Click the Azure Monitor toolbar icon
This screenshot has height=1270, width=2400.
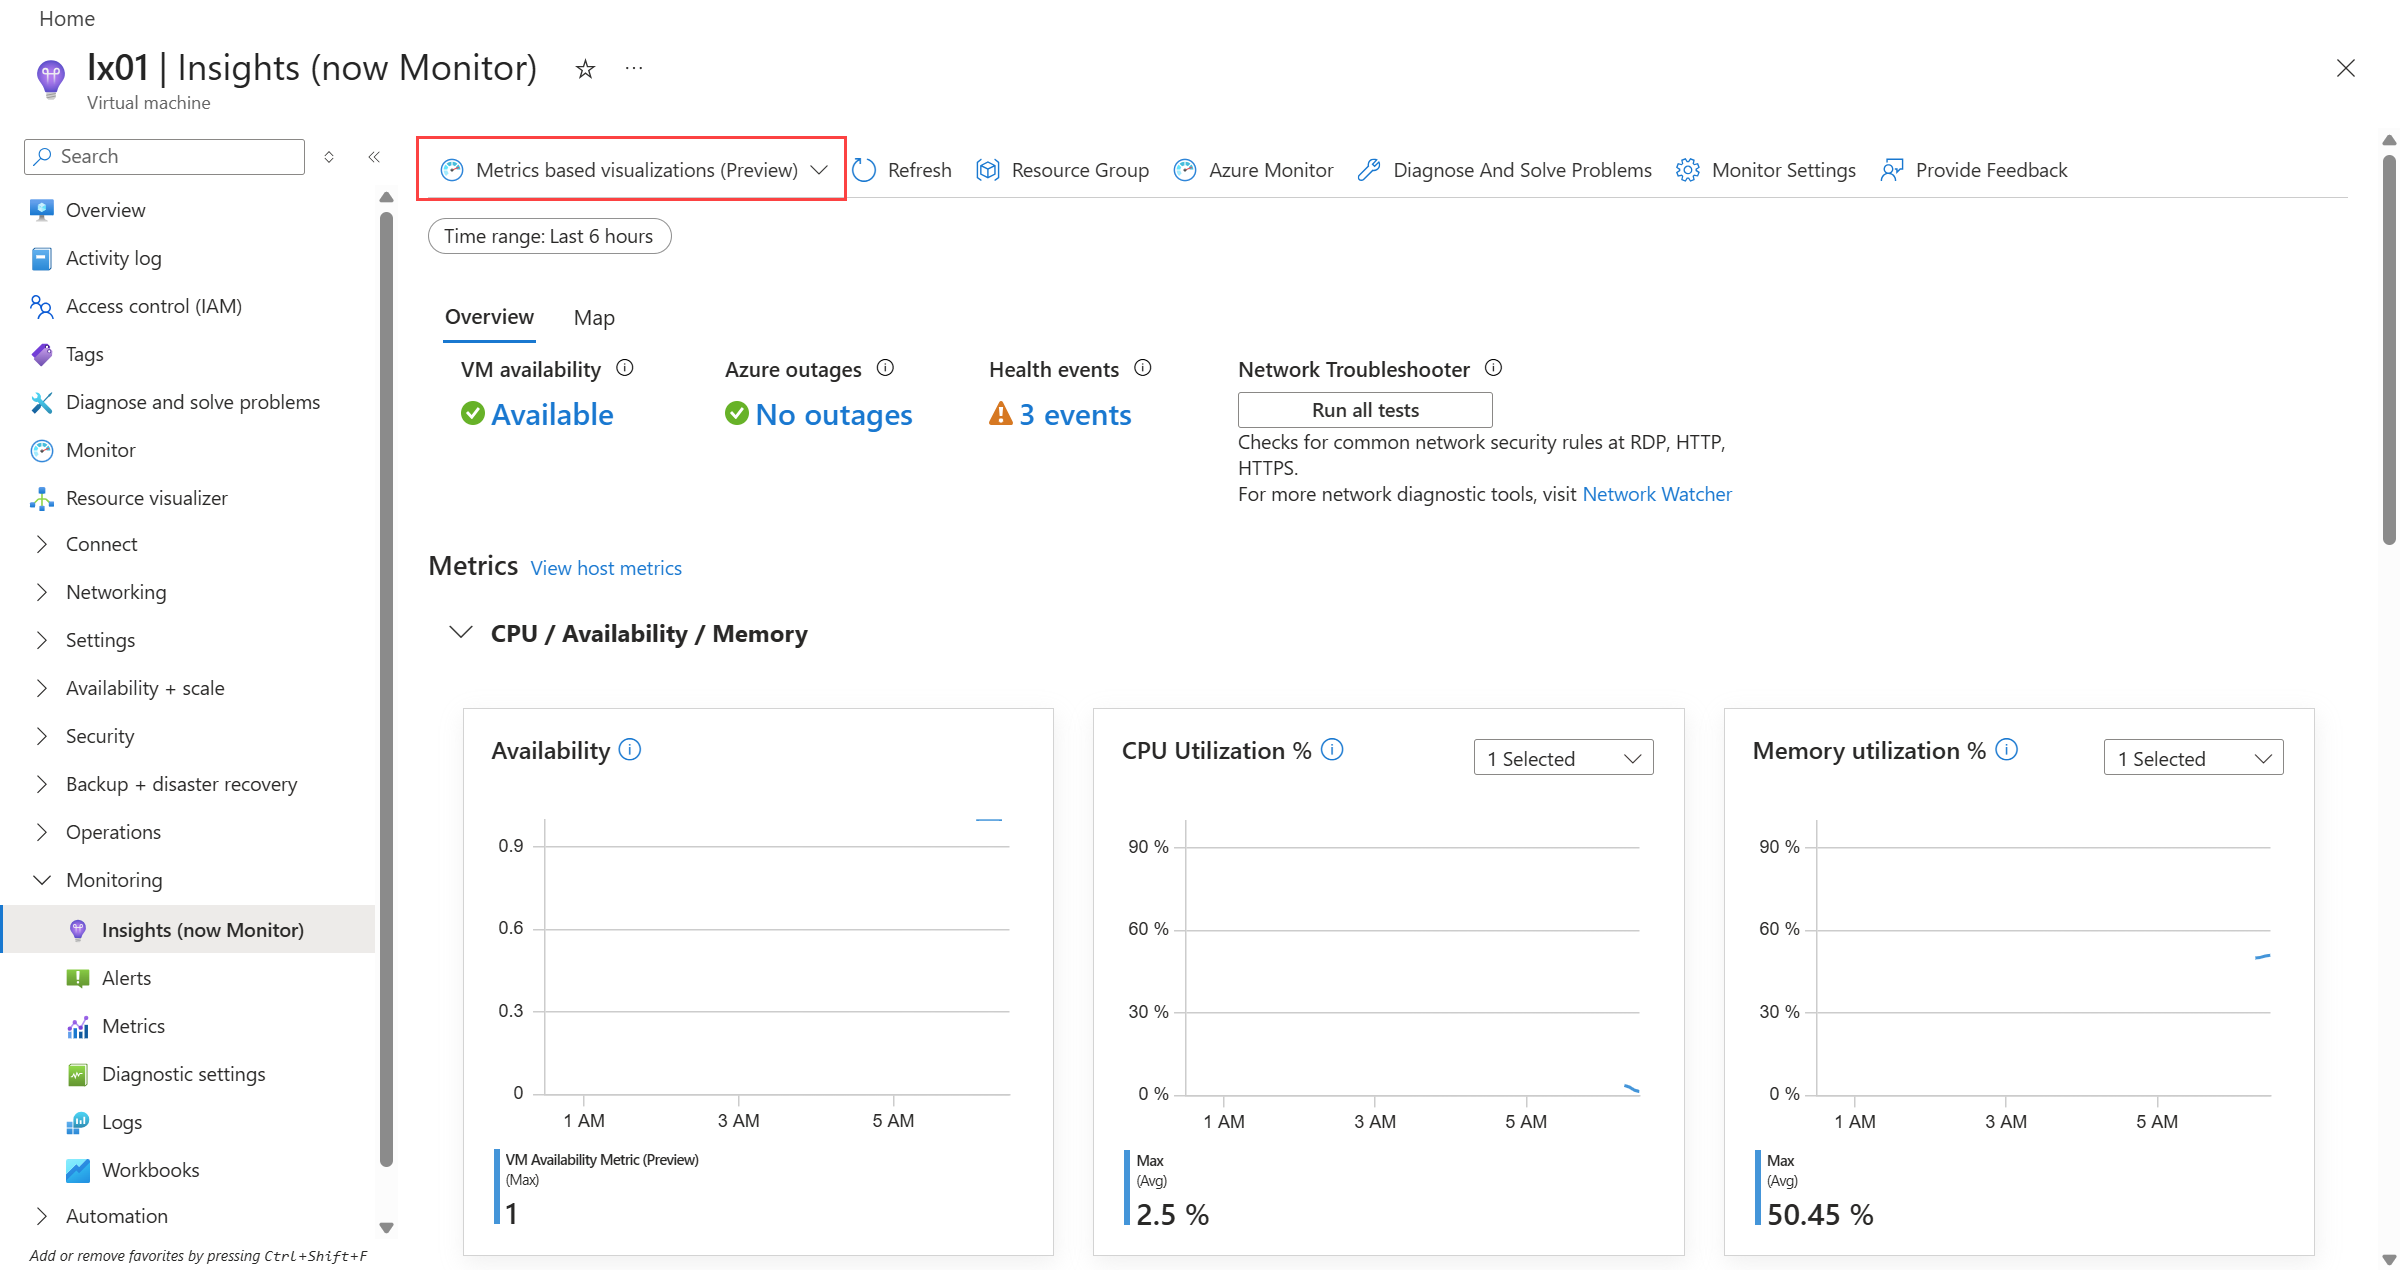pyautogui.click(x=1185, y=170)
